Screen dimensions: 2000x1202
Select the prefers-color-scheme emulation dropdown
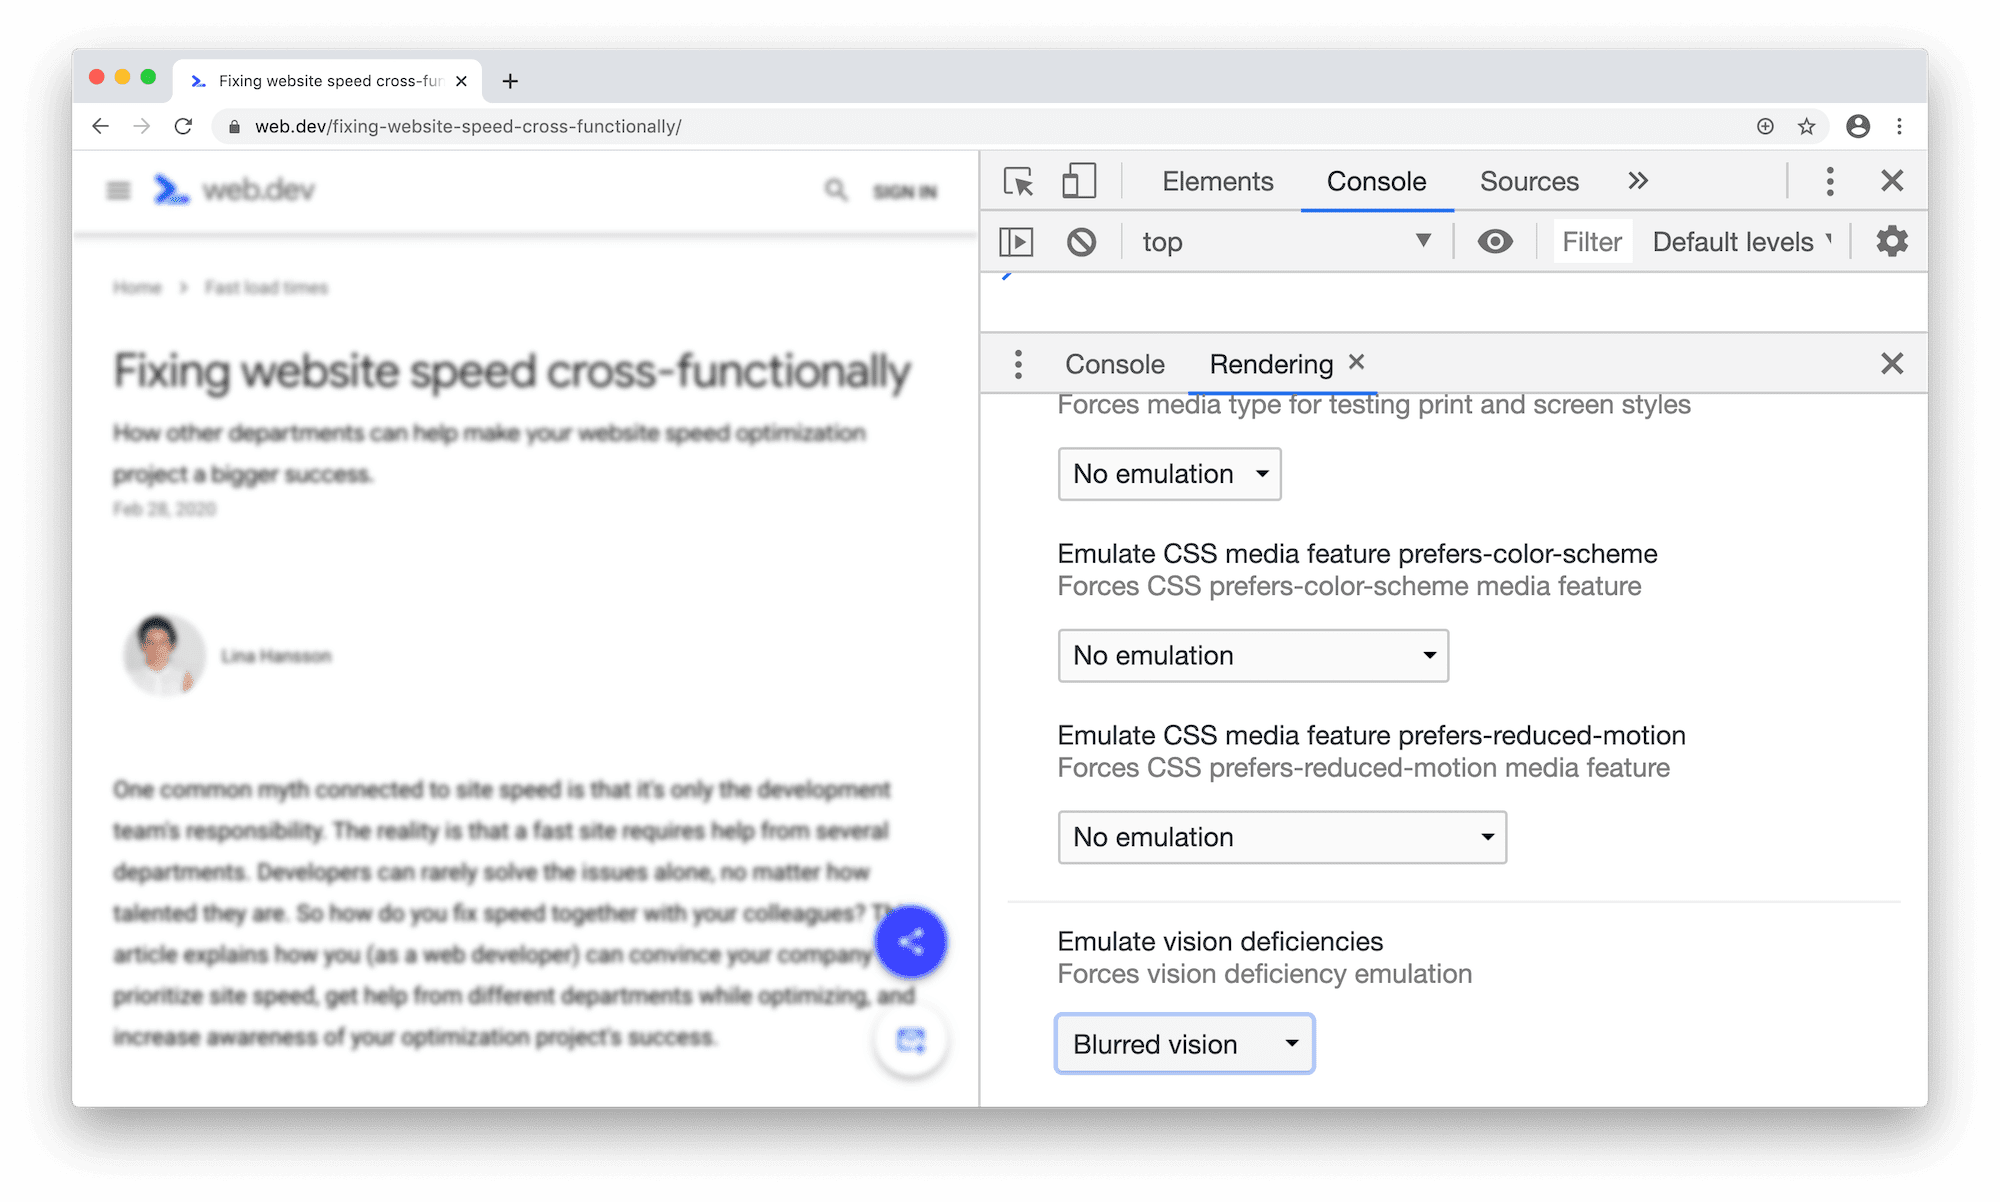coord(1253,655)
